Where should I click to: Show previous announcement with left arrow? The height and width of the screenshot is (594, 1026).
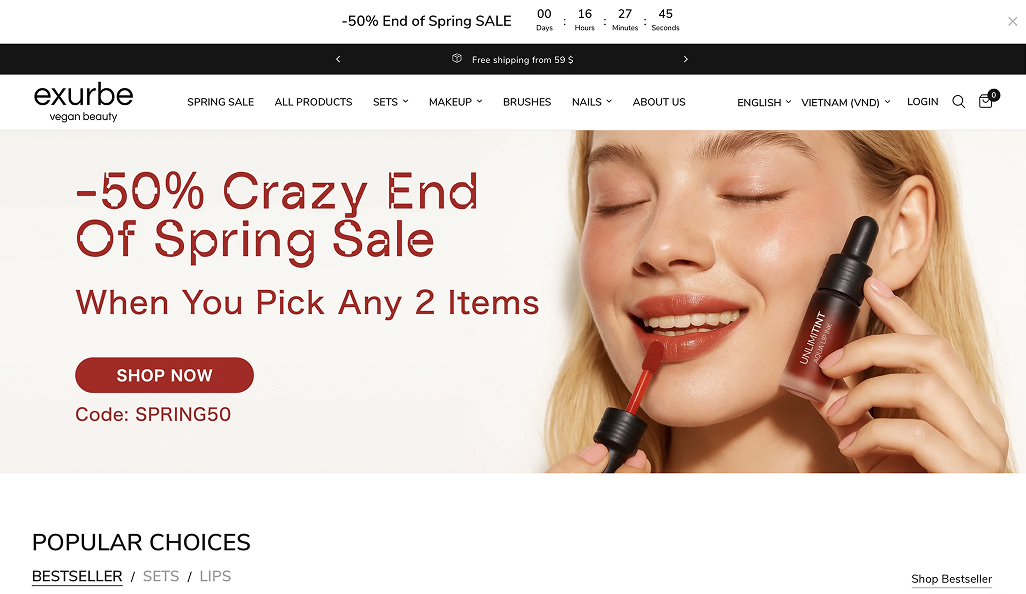coord(338,59)
